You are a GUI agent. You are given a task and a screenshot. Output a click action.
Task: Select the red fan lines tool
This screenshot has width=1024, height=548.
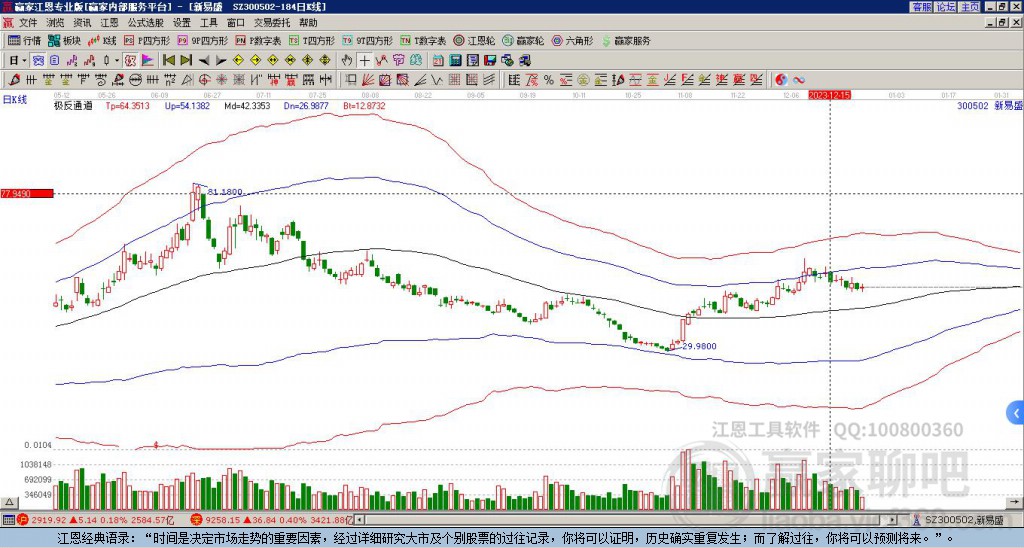(x=368, y=80)
